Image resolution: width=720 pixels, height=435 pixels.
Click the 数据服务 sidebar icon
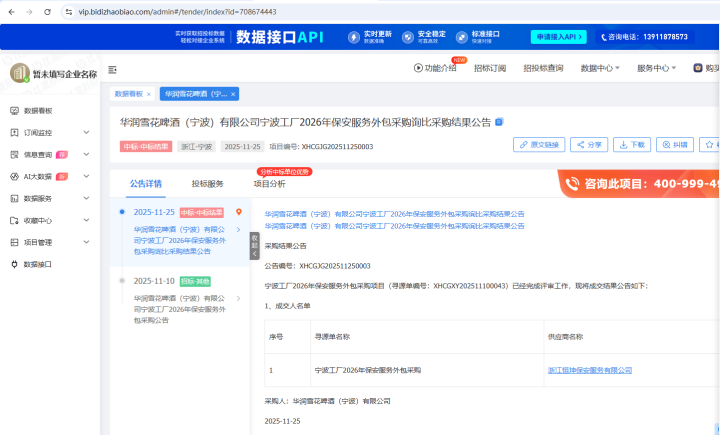(14, 198)
